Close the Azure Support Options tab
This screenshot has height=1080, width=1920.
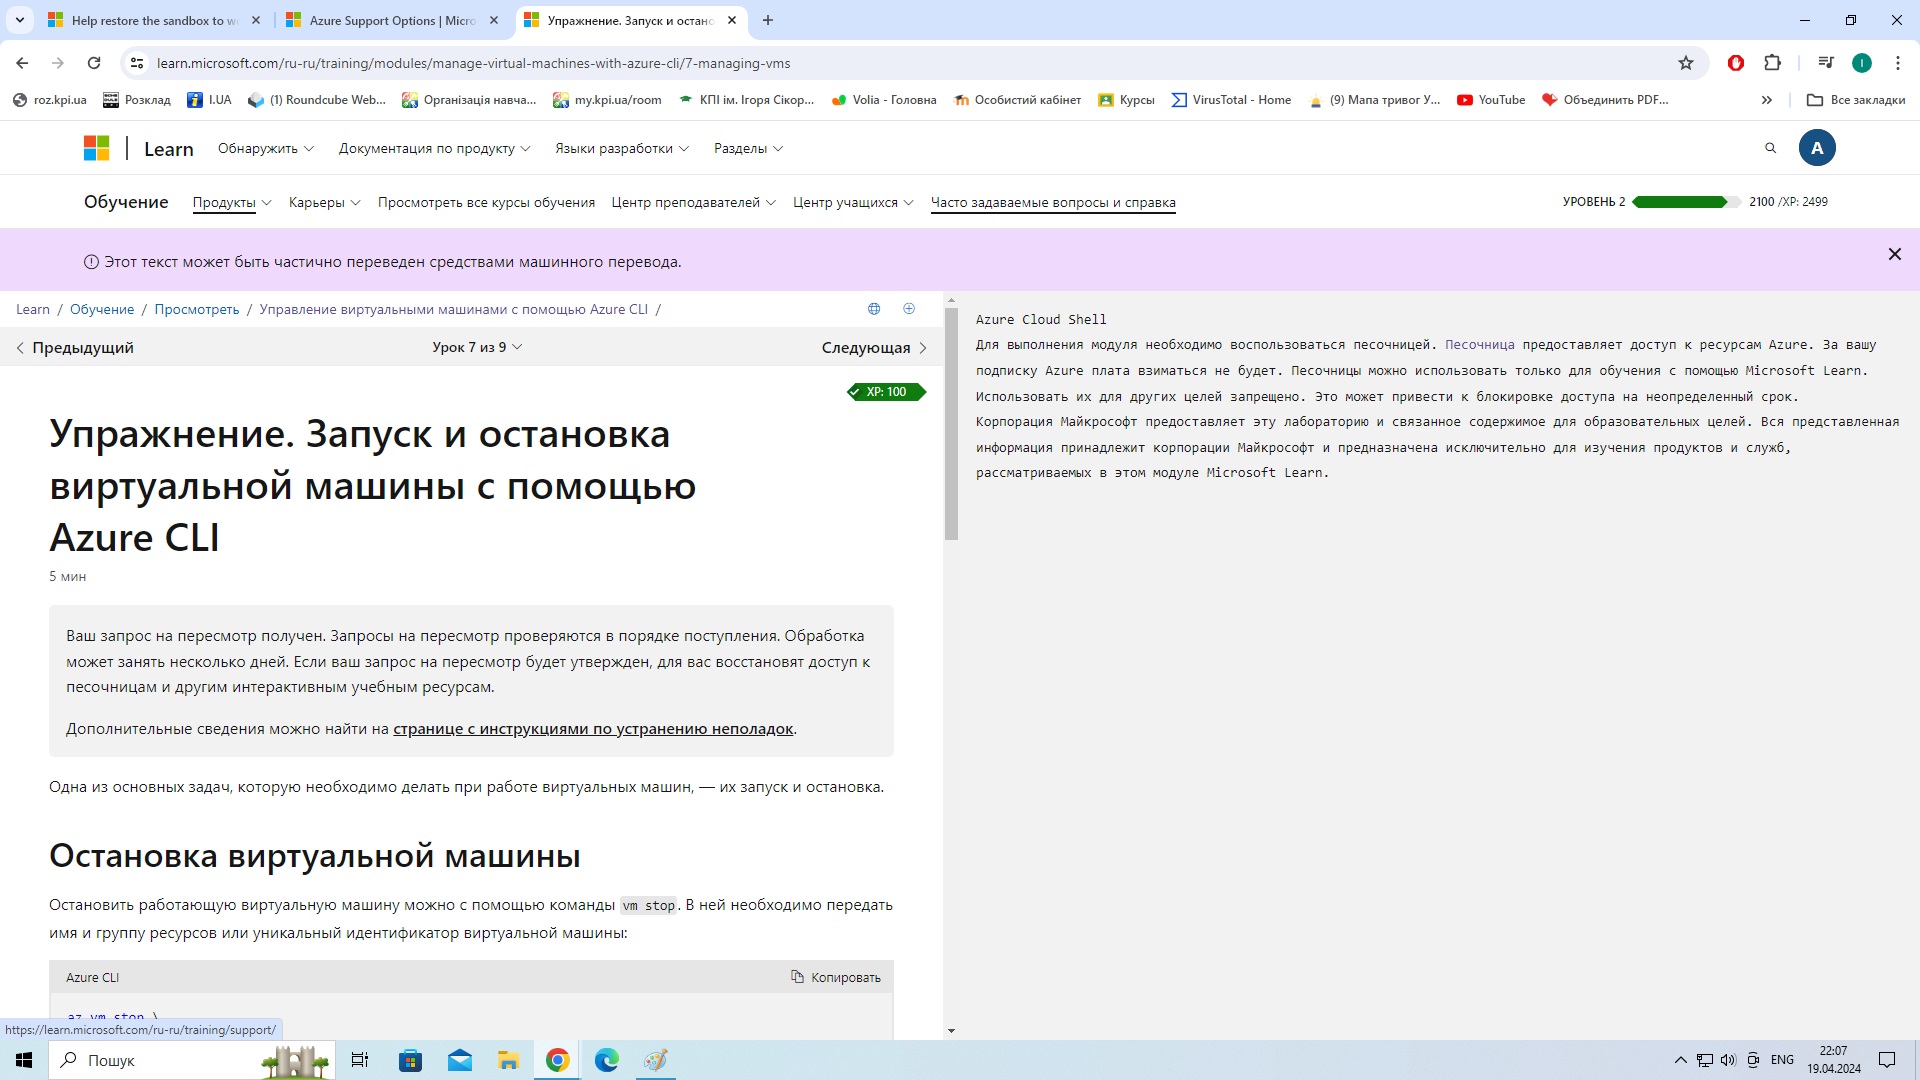(494, 20)
